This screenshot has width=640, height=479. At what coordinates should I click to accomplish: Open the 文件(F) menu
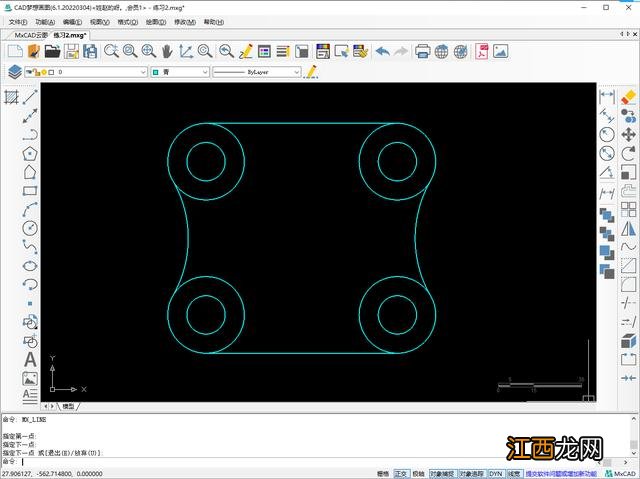pyautogui.click(x=18, y=21)
